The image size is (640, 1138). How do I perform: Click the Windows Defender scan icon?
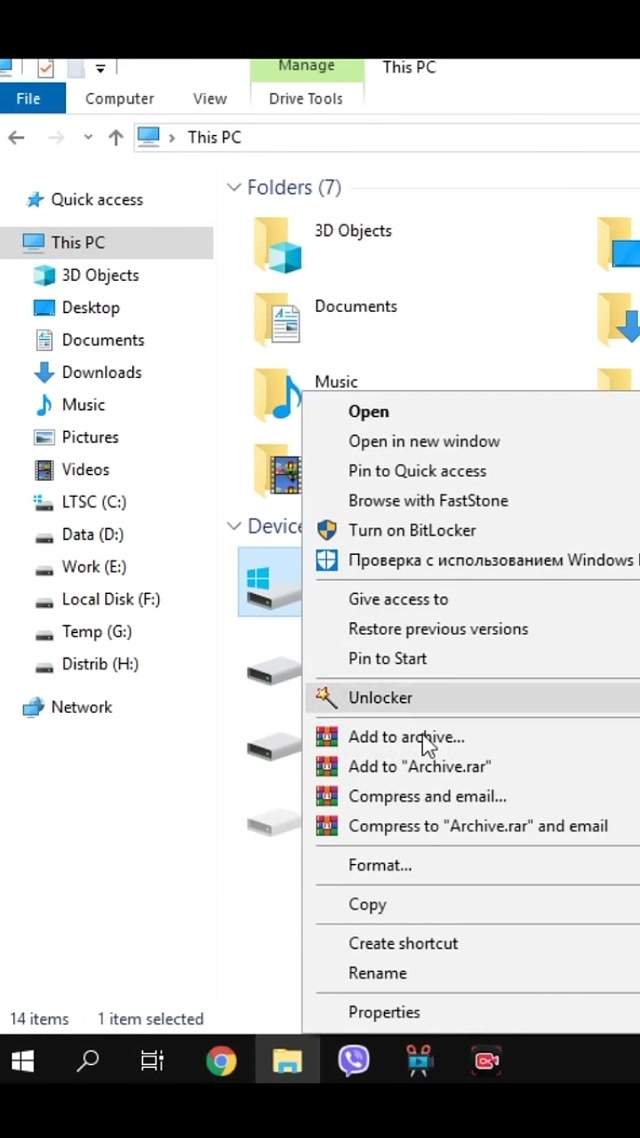pos(326,560)
